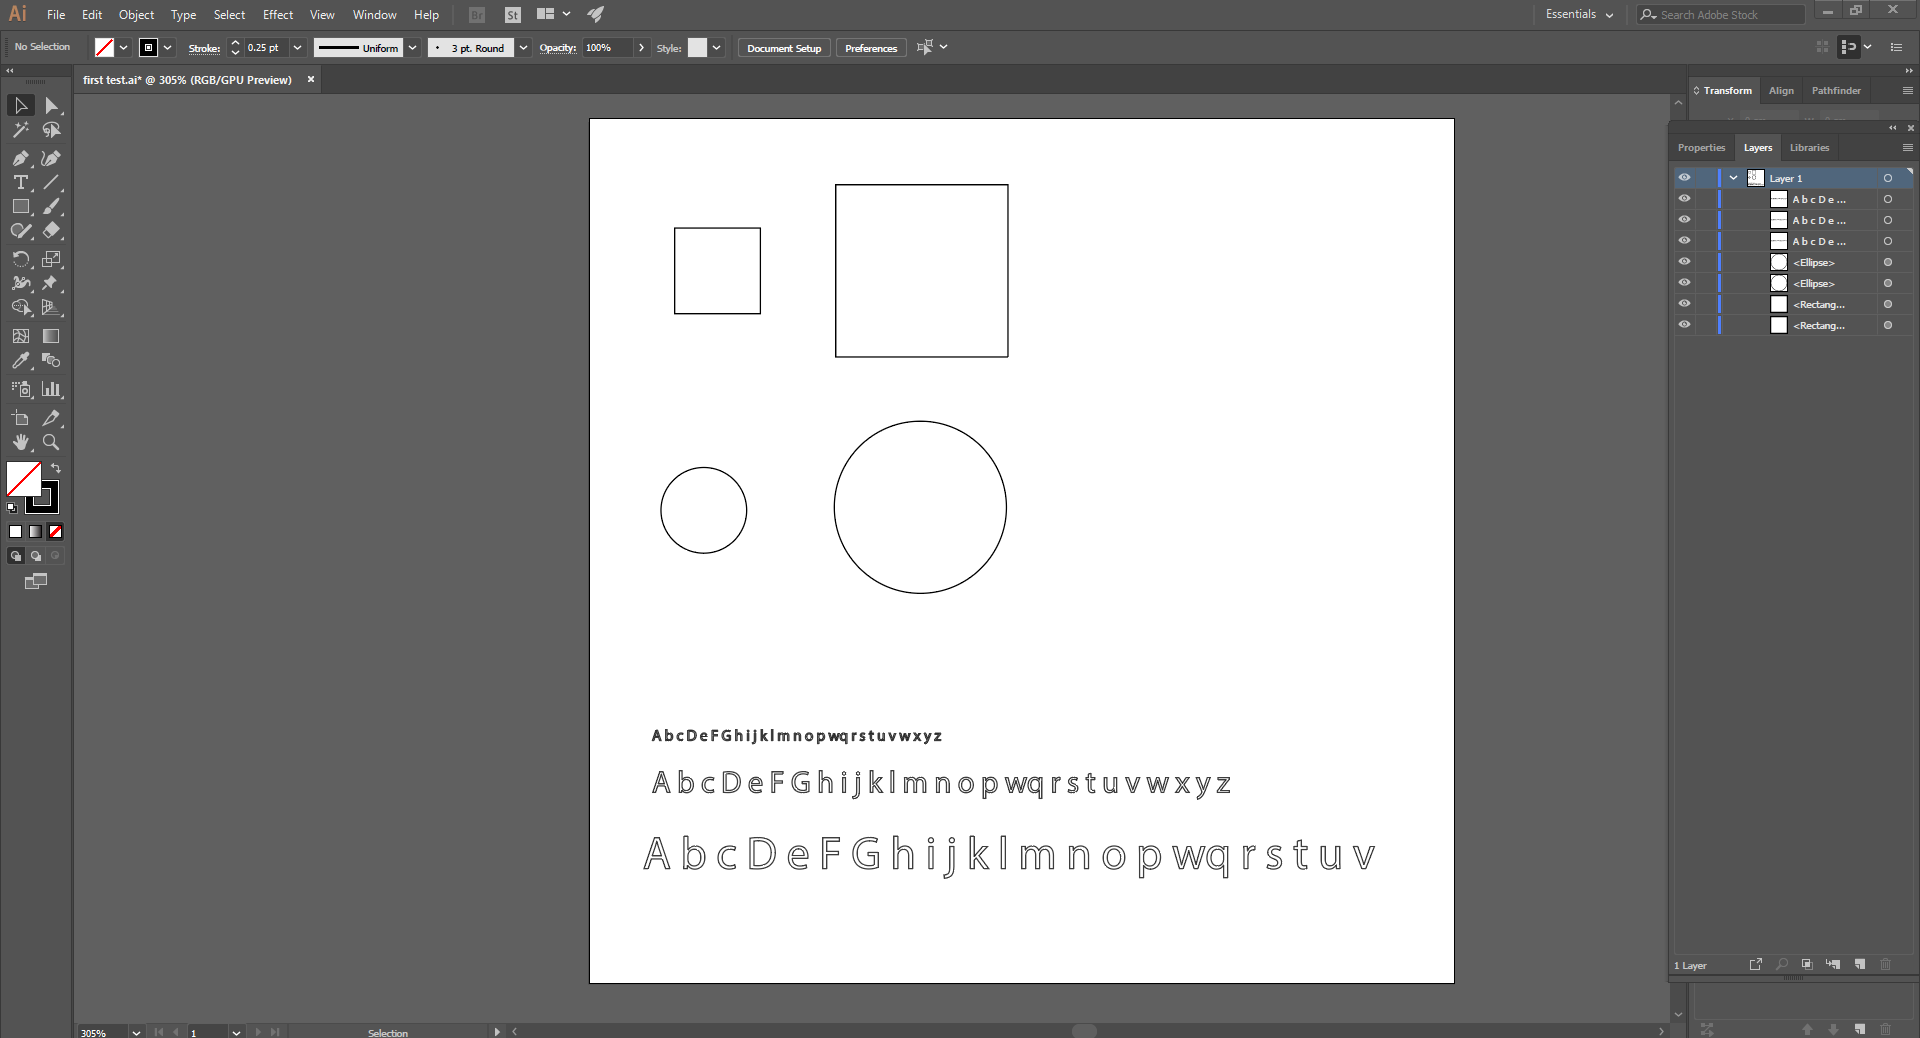1920x1038 pixels.
Task: Set paint to None
Action: click(x=56, y=532)
